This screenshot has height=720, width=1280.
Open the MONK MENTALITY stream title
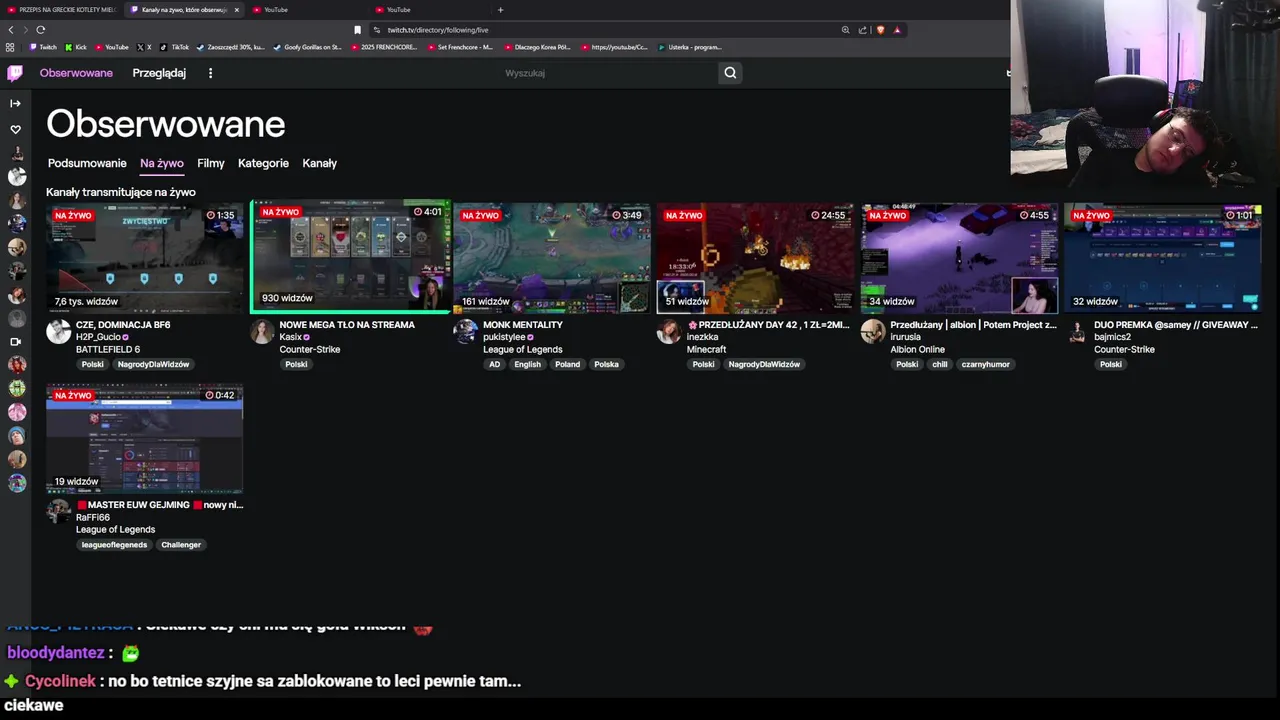pos(523,325)
